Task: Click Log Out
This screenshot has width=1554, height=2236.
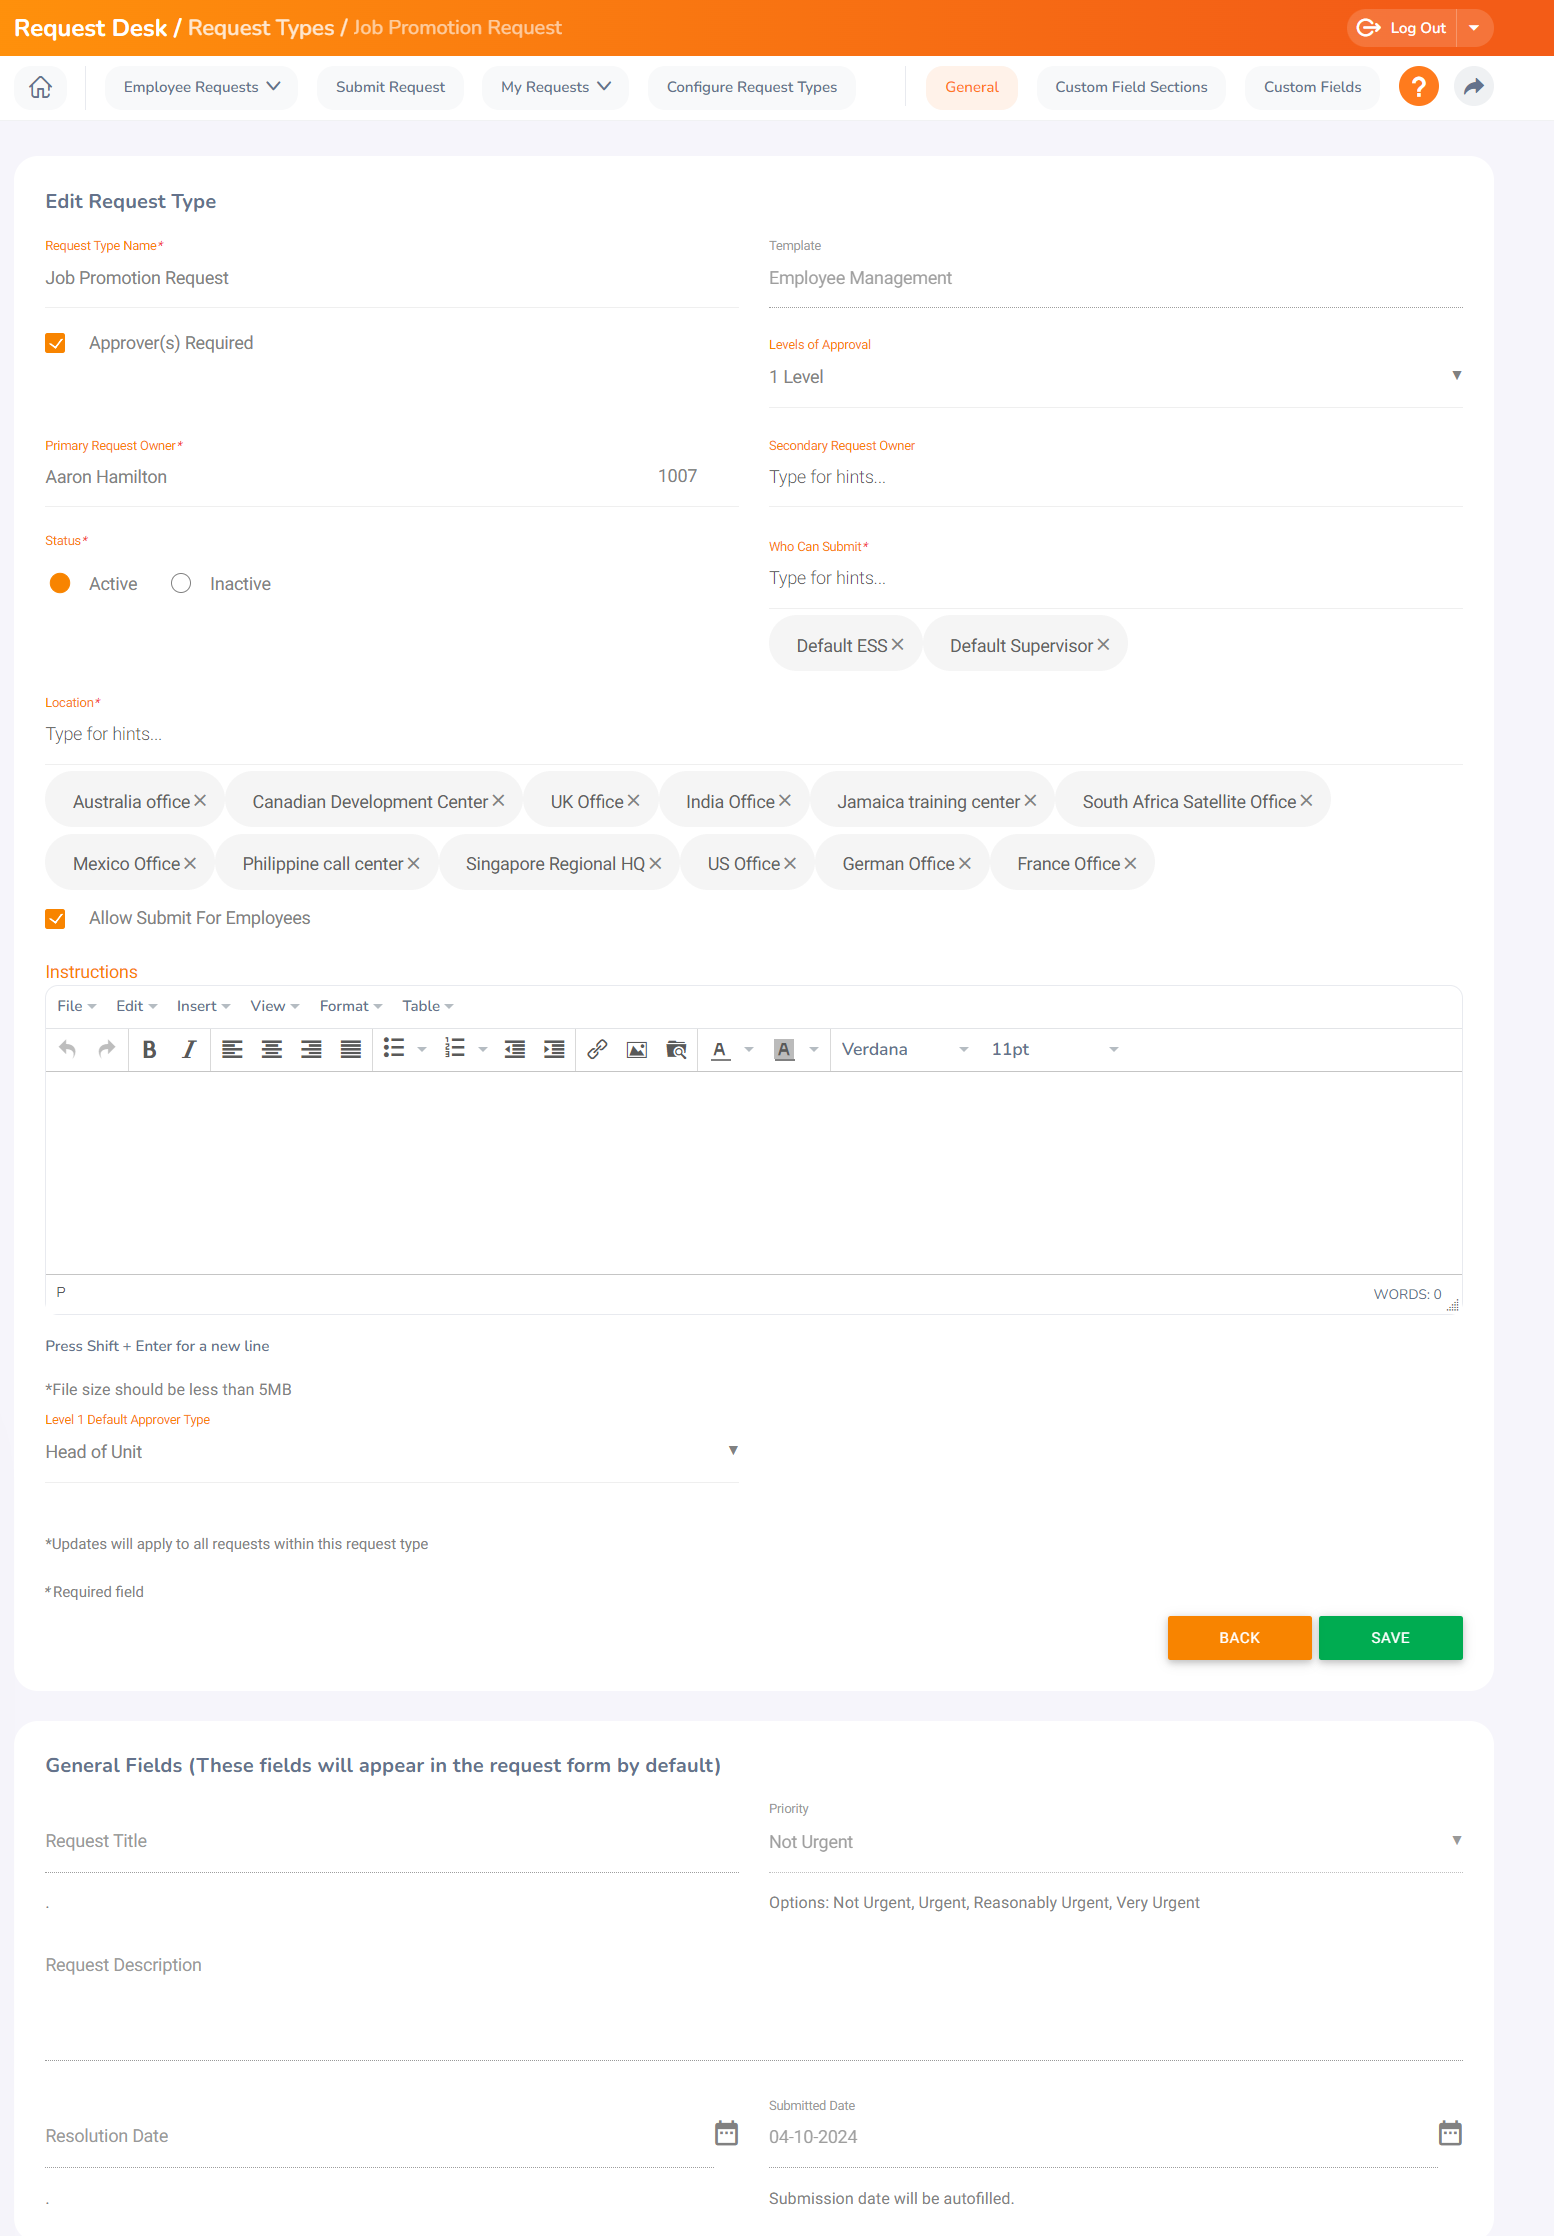Action: point(1402,28)
